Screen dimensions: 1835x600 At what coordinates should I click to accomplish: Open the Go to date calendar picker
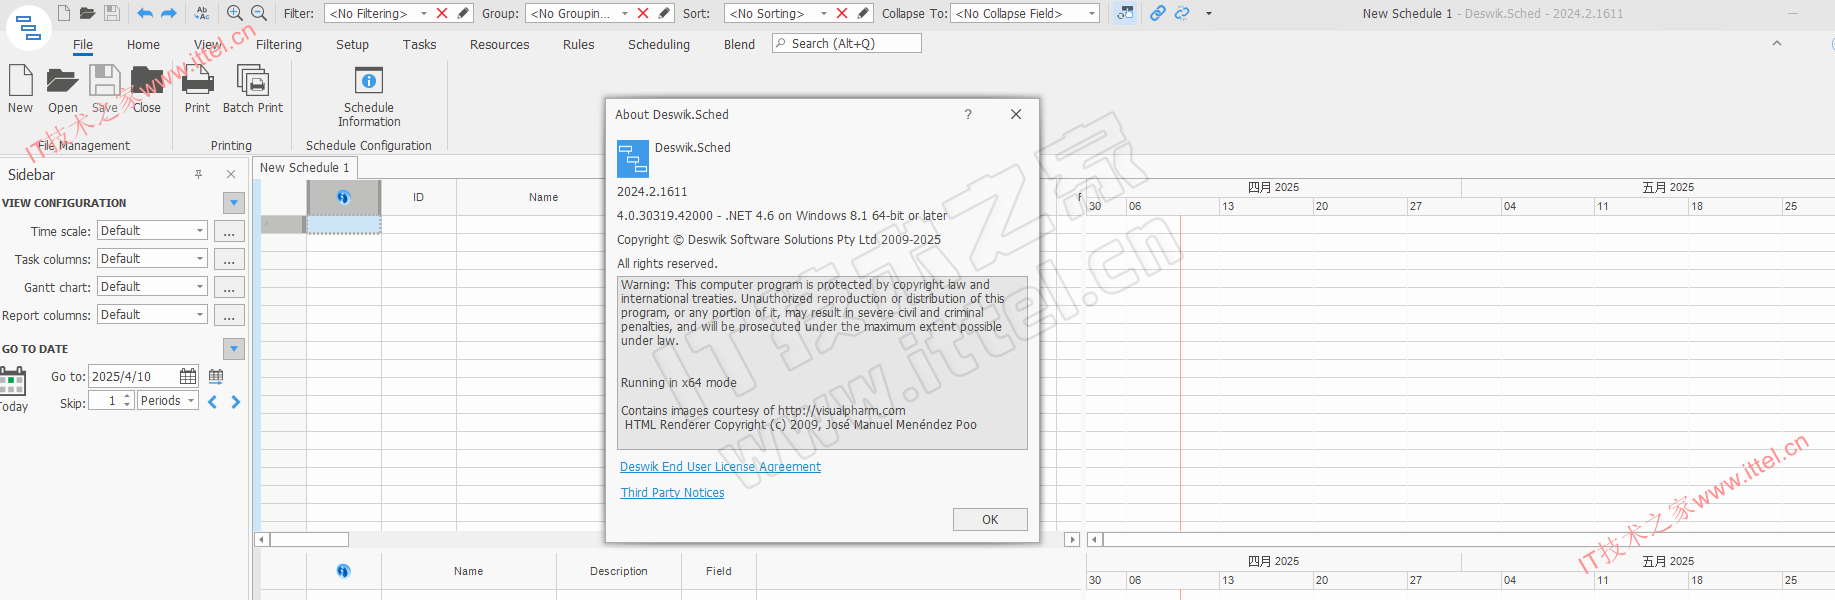(x=188, y=376)
